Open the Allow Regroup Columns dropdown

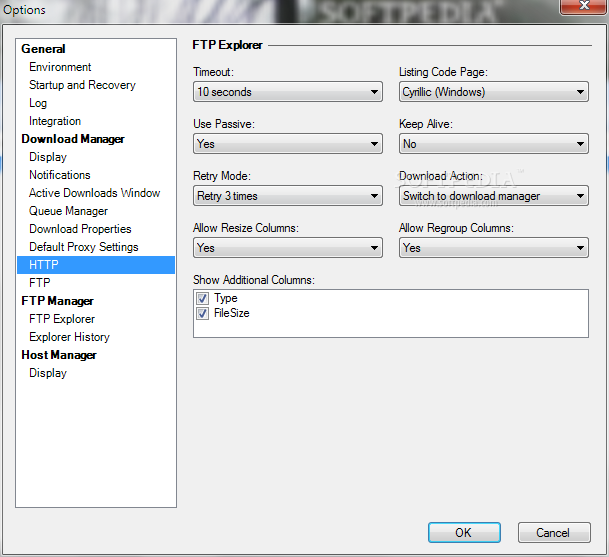click(x=494, y=248)
